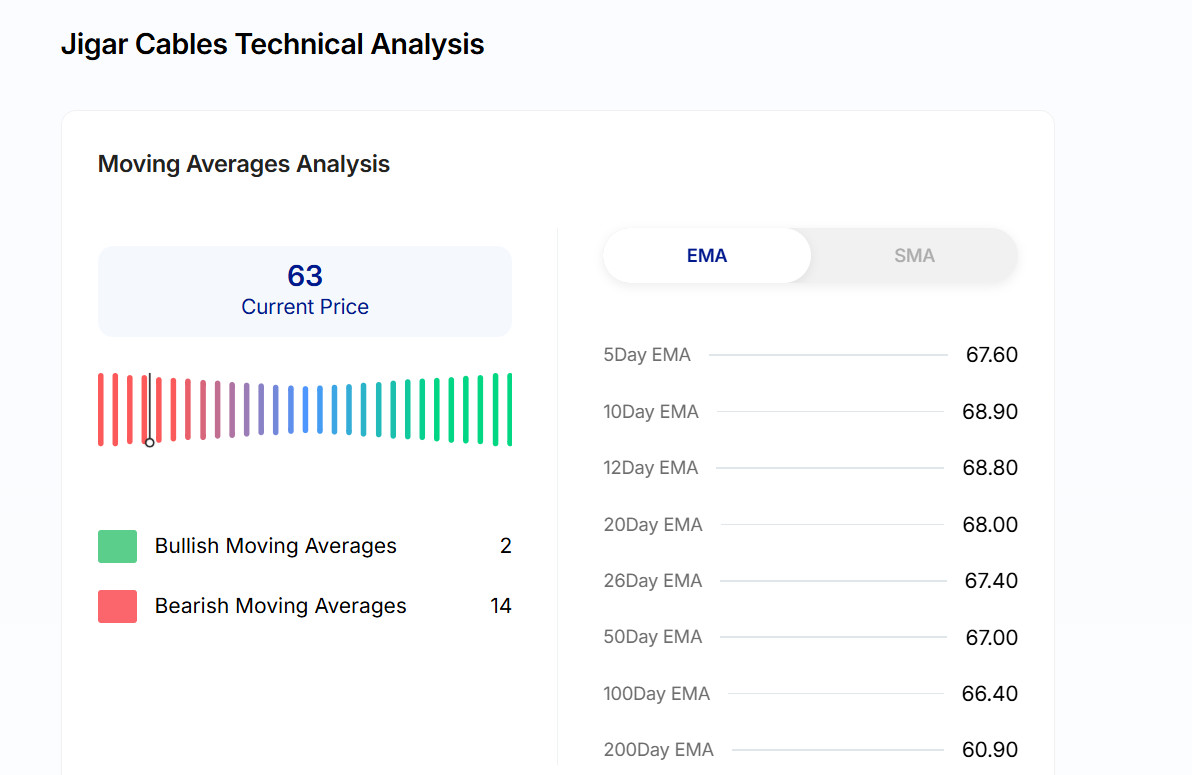The width and height of the screenshot is (1192, 775).
Task: Select the 50Day EMA label
Action: 653,637
